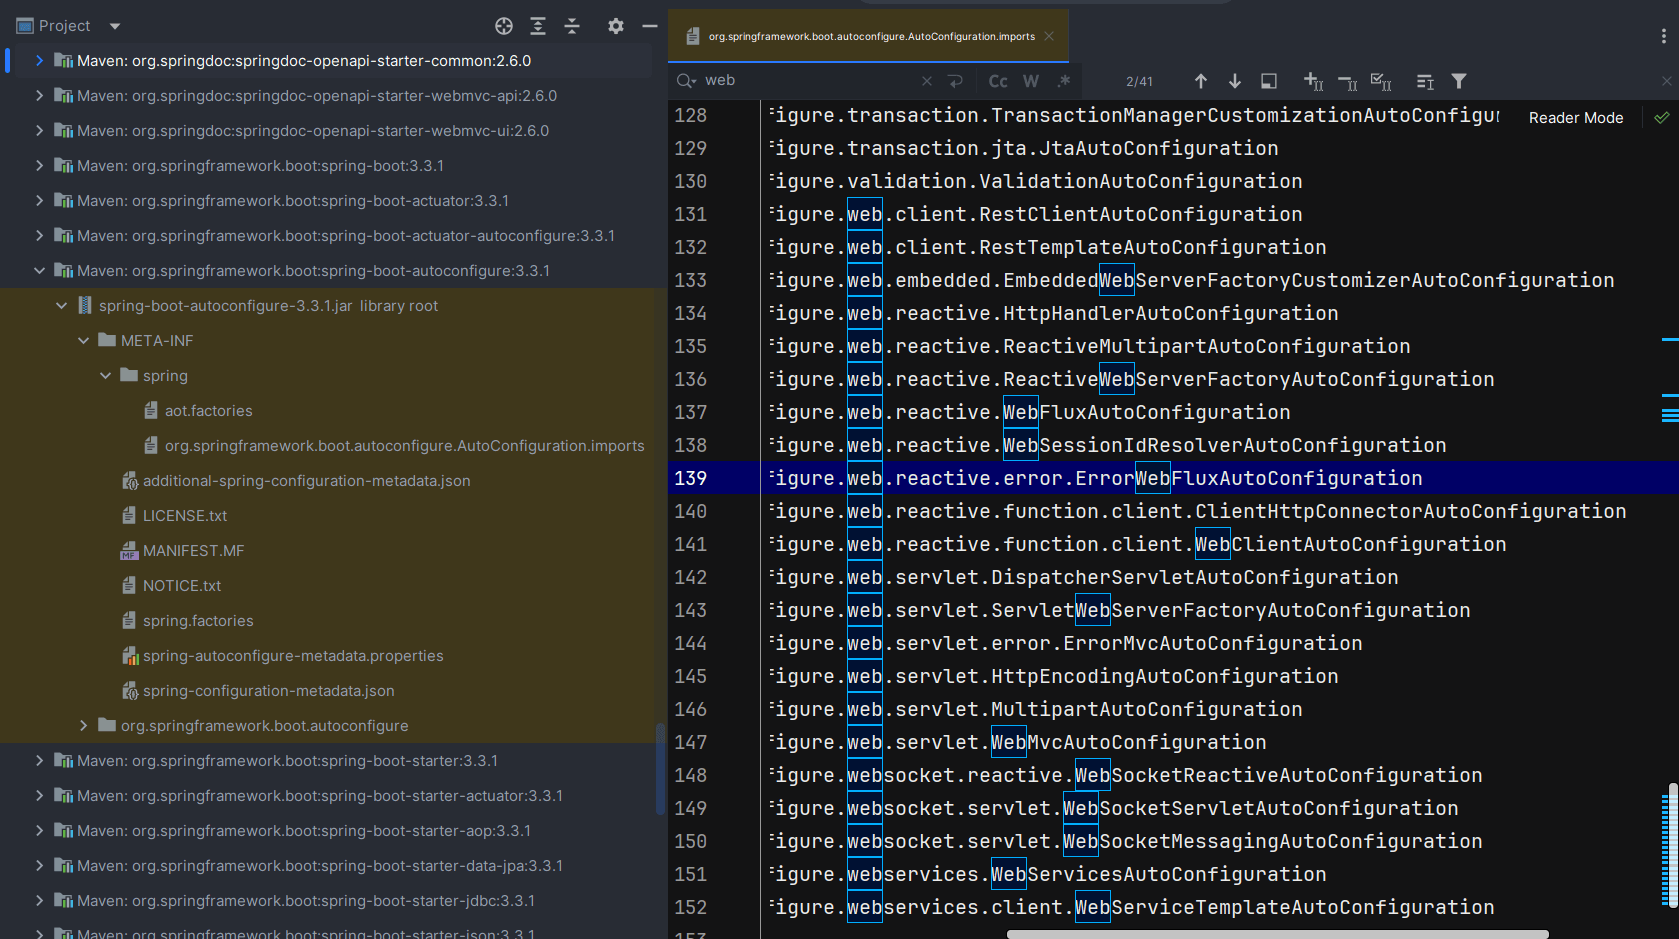The height and width of the screenshot is (939, 1679).
Task: Click the Reader Mode button
Action: (1576, 118)
